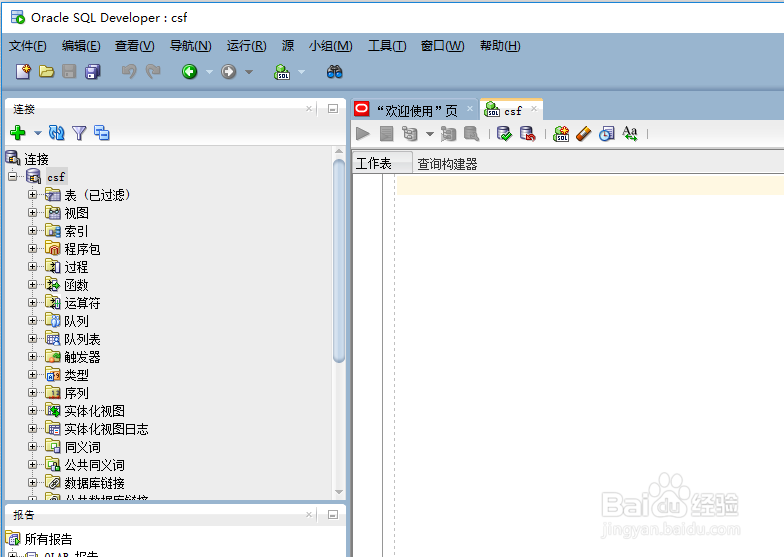Open the Back button dropdown arrow
Image resolution: width=784 pixels, height=557 pixels.
[x=210, y=72]
